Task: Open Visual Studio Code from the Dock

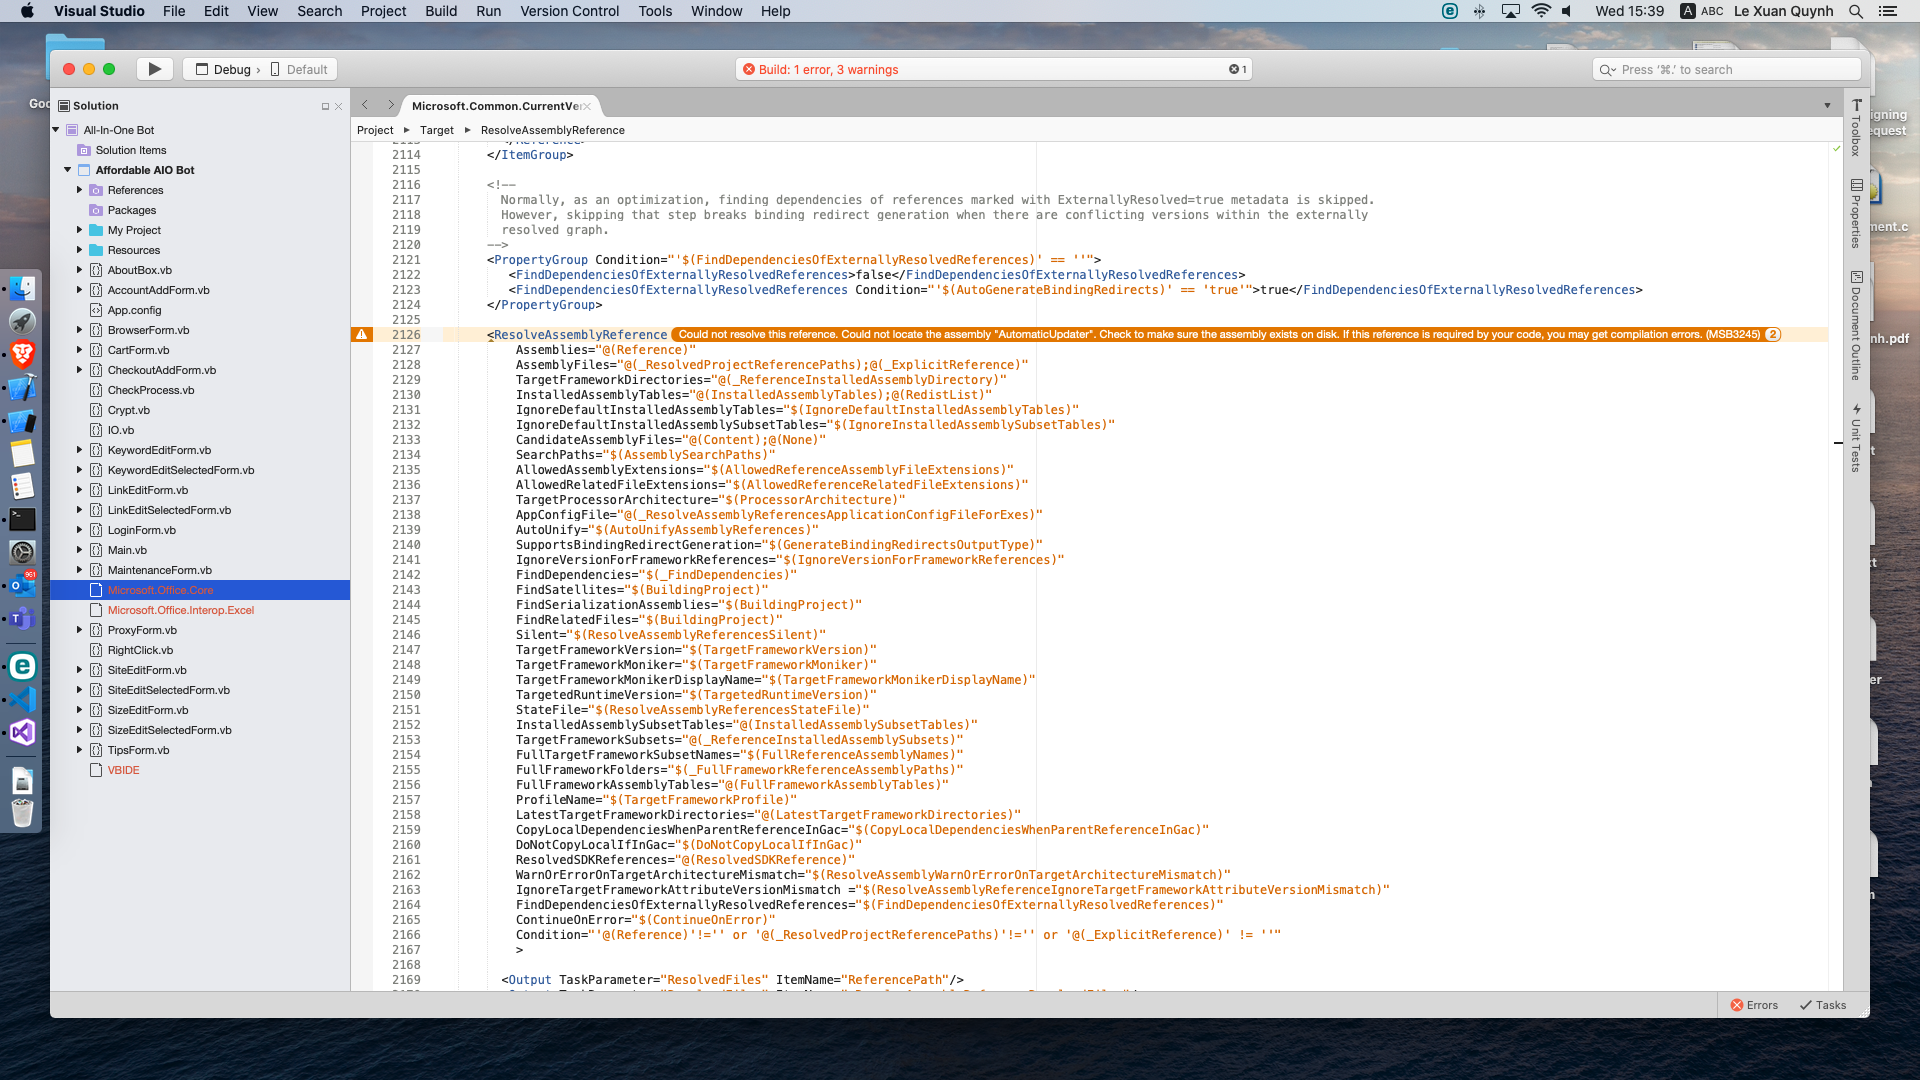Action: point(22,699)
